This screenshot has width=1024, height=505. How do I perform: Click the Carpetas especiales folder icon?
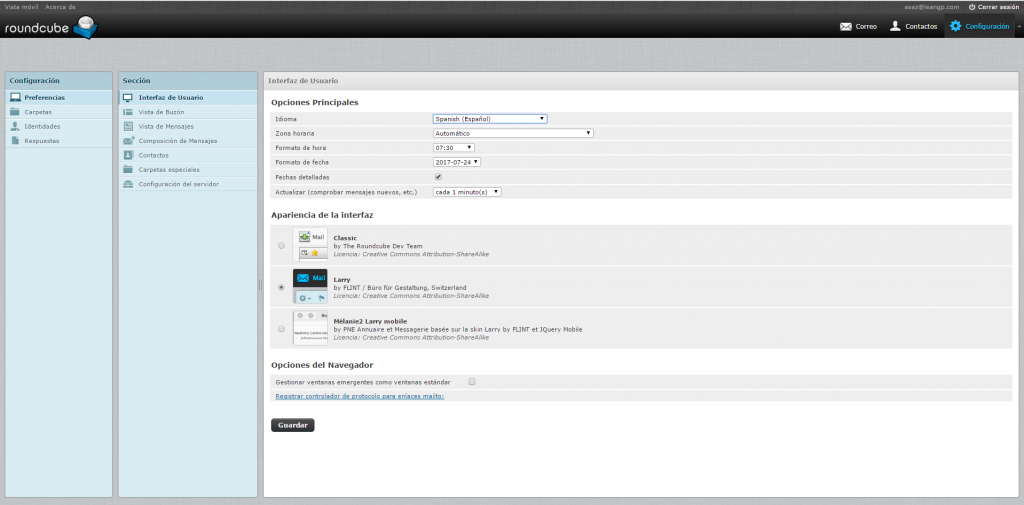128,170
